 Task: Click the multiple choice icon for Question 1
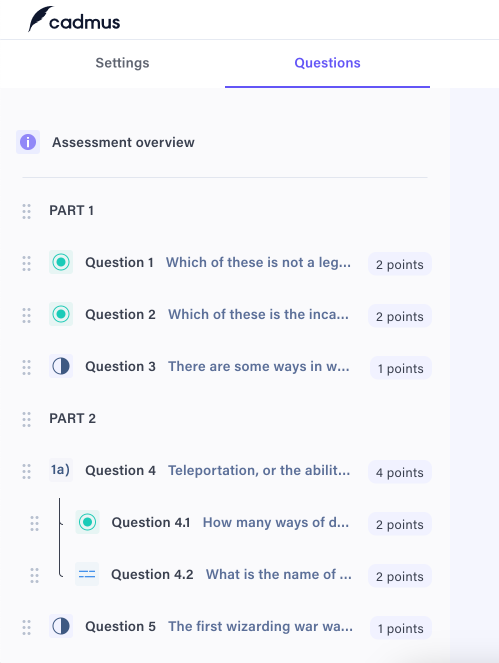point(61,262)
